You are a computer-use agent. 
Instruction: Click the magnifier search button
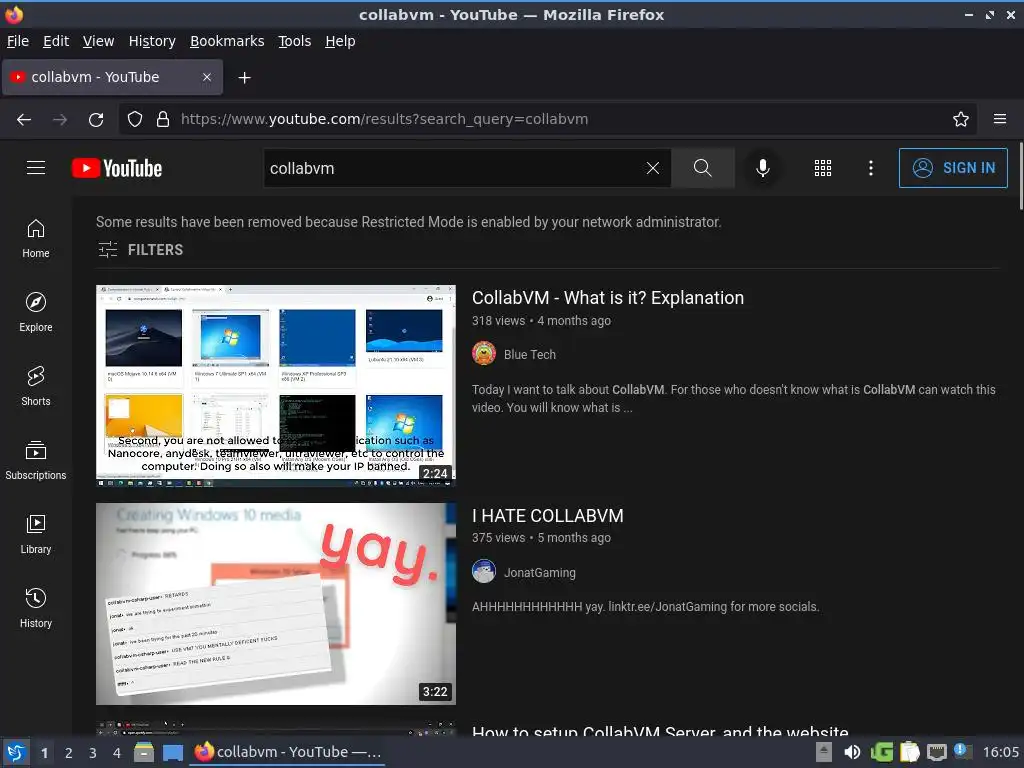703,168
